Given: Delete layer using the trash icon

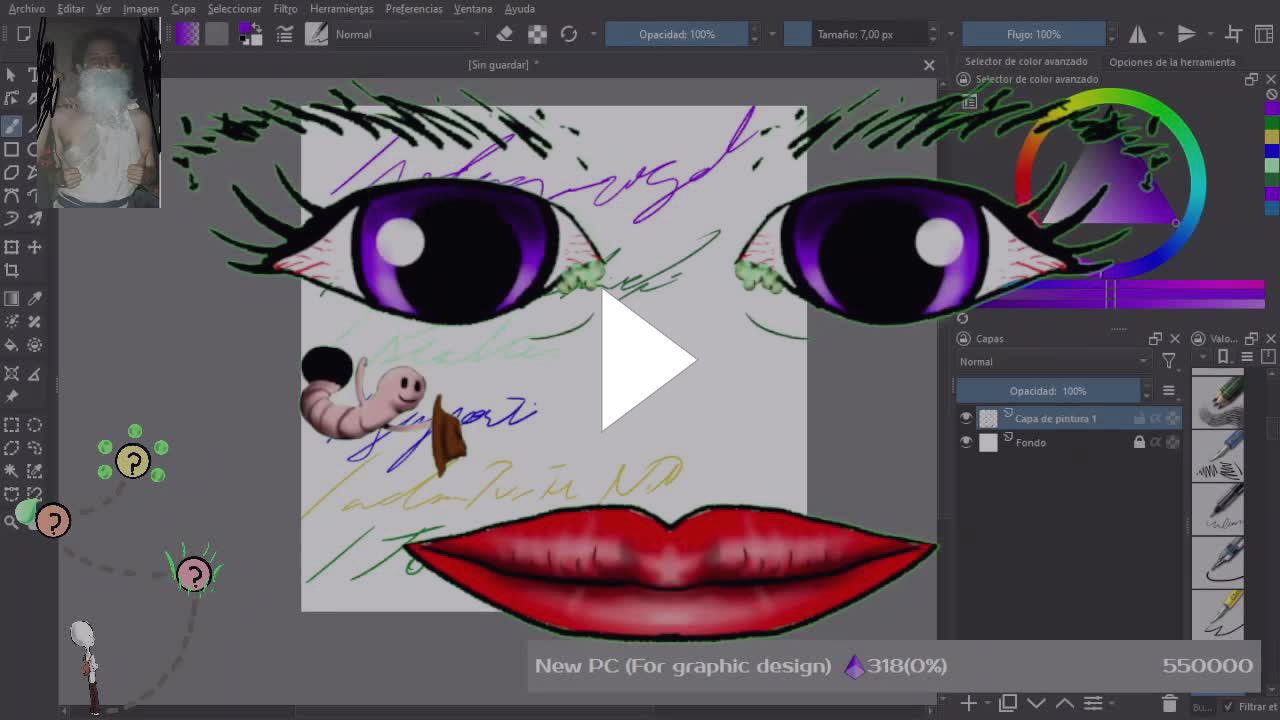Looking at the screenshot, I should (1169, 703).
